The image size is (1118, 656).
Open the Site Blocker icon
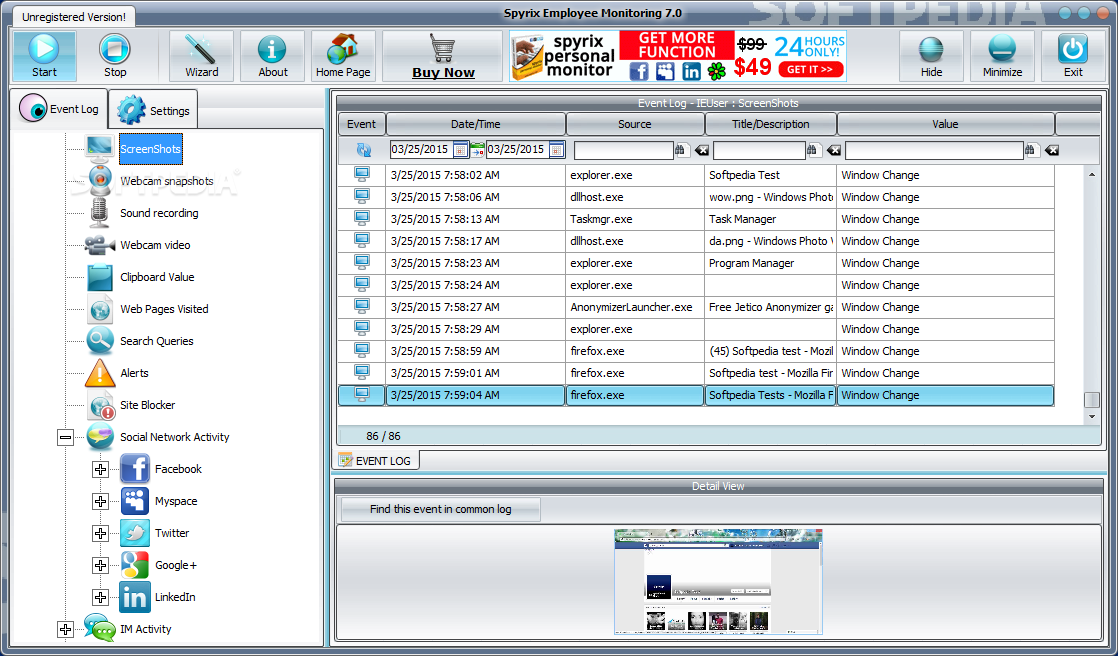point(101,405)
